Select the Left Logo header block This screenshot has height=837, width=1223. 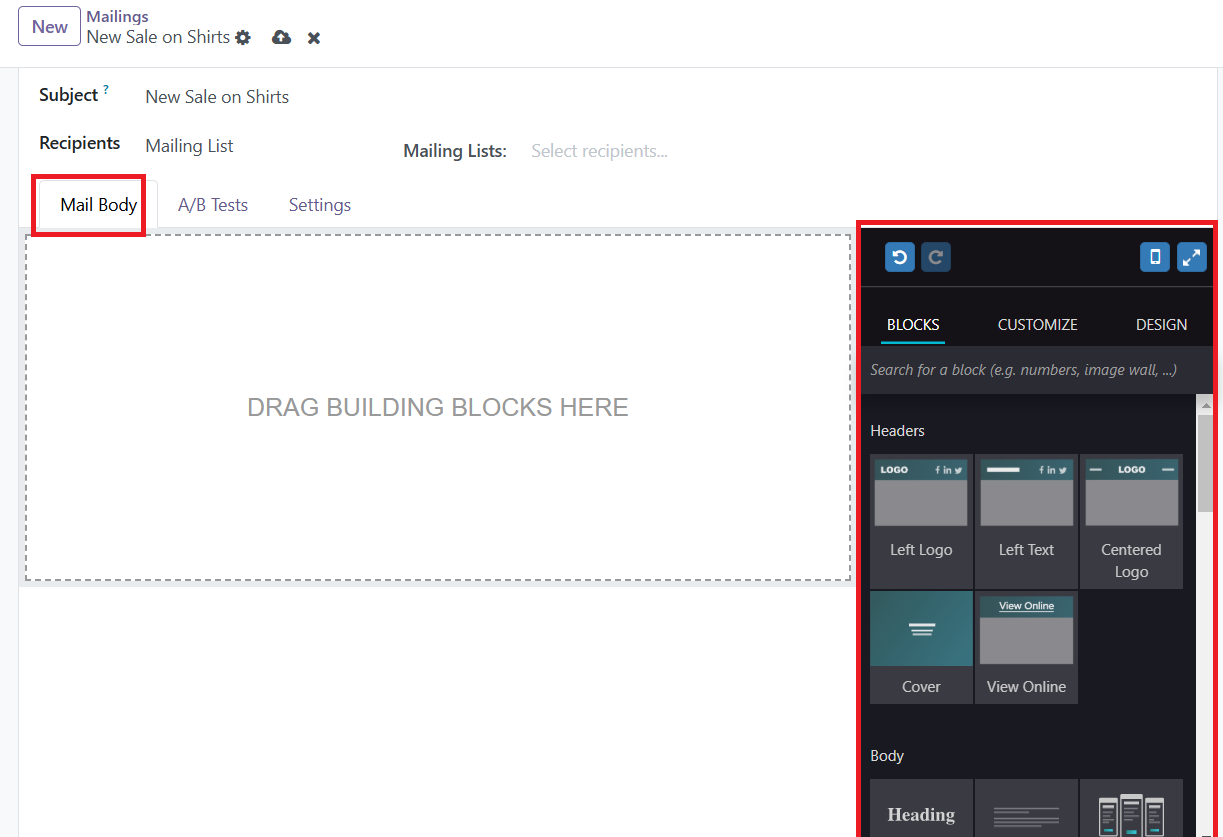[x=921, y=521]
